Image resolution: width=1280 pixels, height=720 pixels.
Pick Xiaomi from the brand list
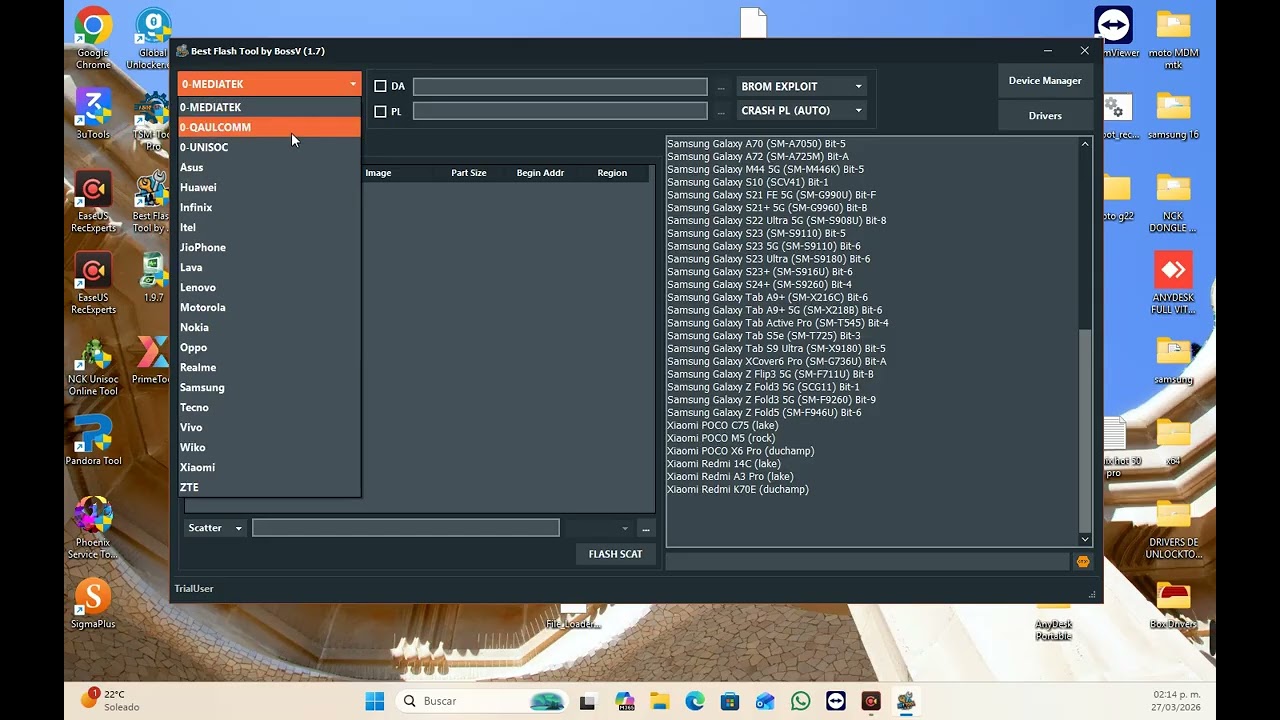[269, 467]
